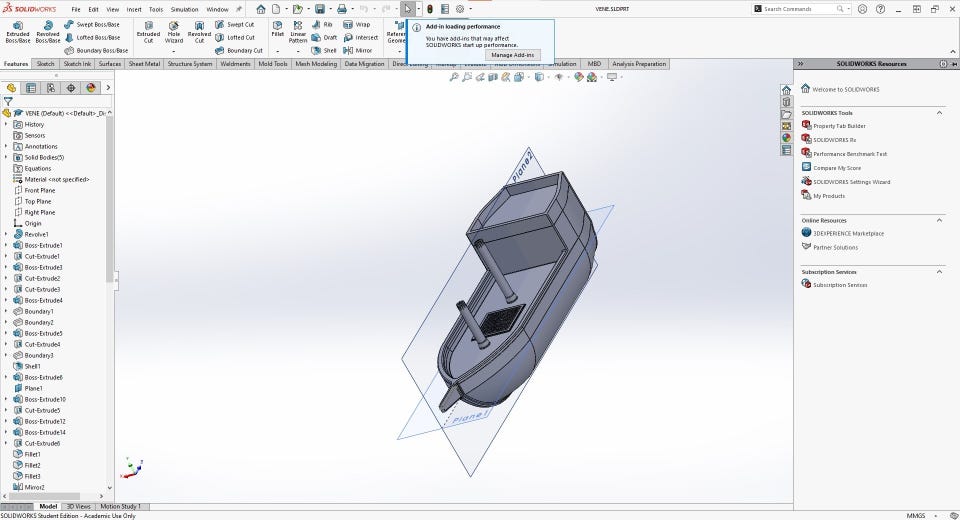960x520 pixels.
Task: Expand the Solid Bodies(5) folder
Action: click(6, 157)
